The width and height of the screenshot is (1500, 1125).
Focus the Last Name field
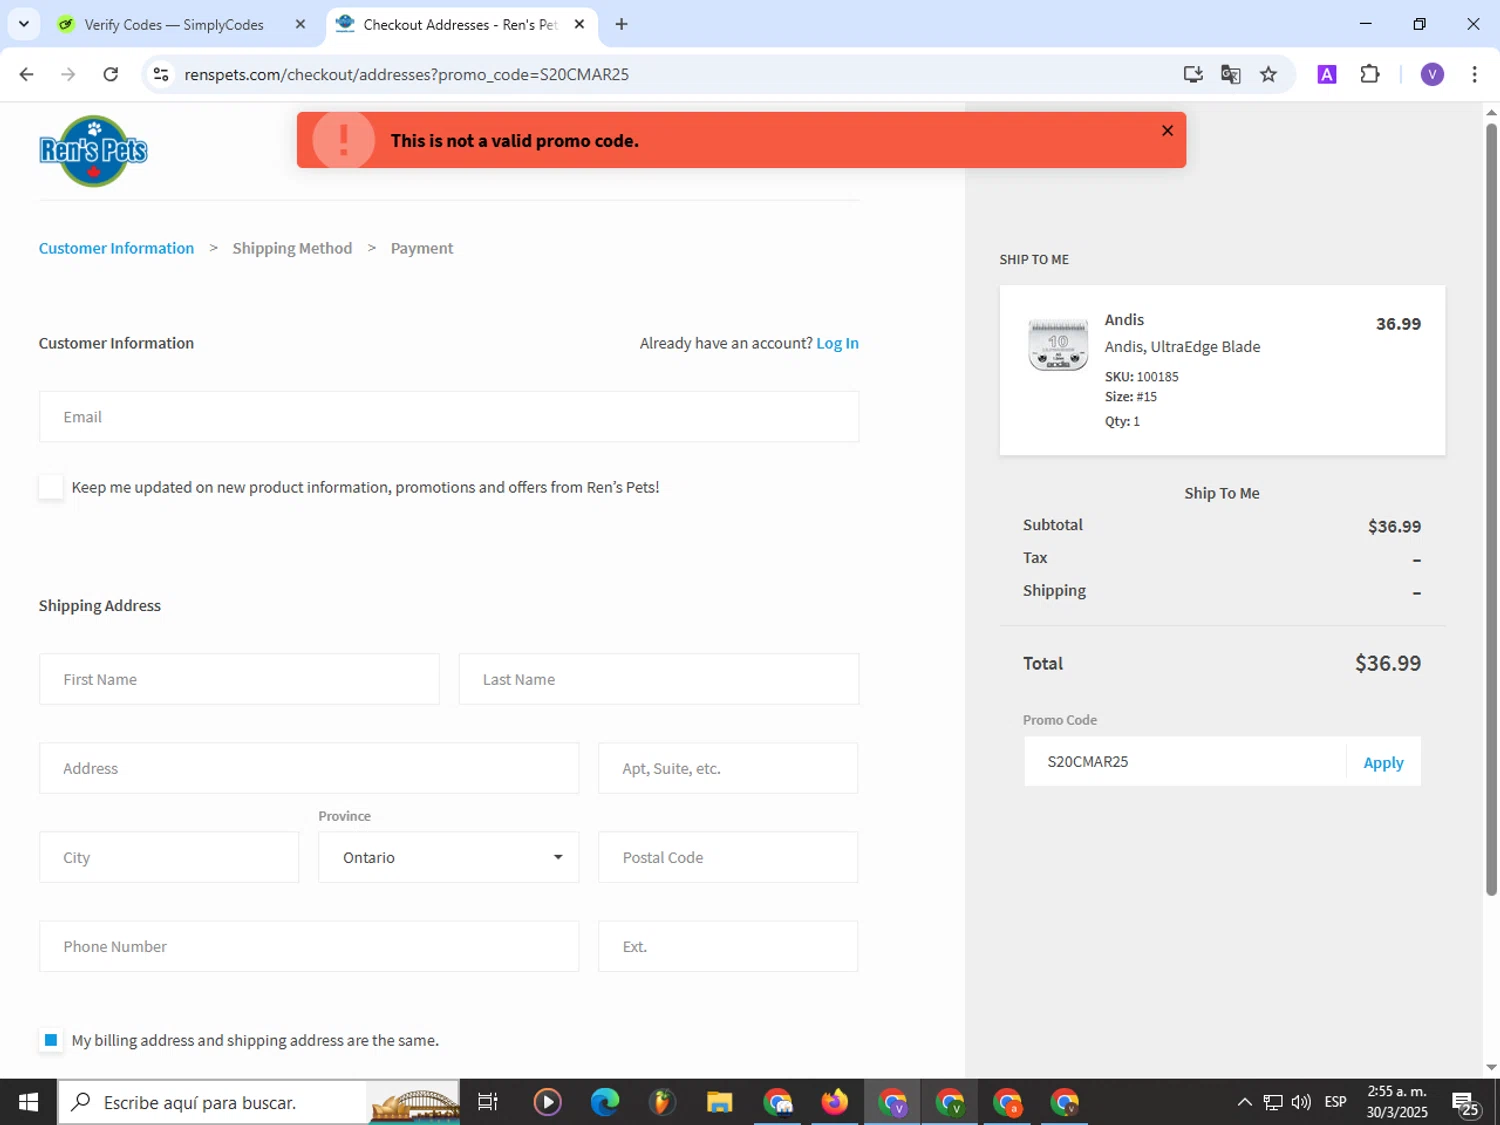tap(659, 679)
